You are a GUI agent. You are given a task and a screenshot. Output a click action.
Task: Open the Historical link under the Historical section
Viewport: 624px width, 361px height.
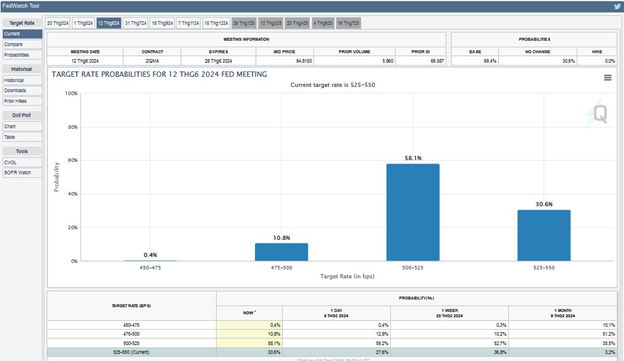tap(22, 80)
